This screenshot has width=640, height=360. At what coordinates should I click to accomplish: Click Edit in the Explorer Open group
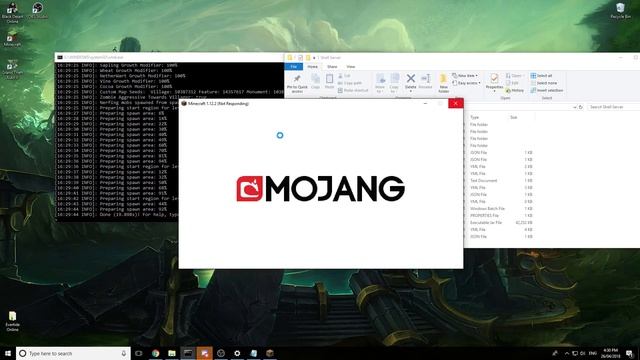(x=512, y=83)
